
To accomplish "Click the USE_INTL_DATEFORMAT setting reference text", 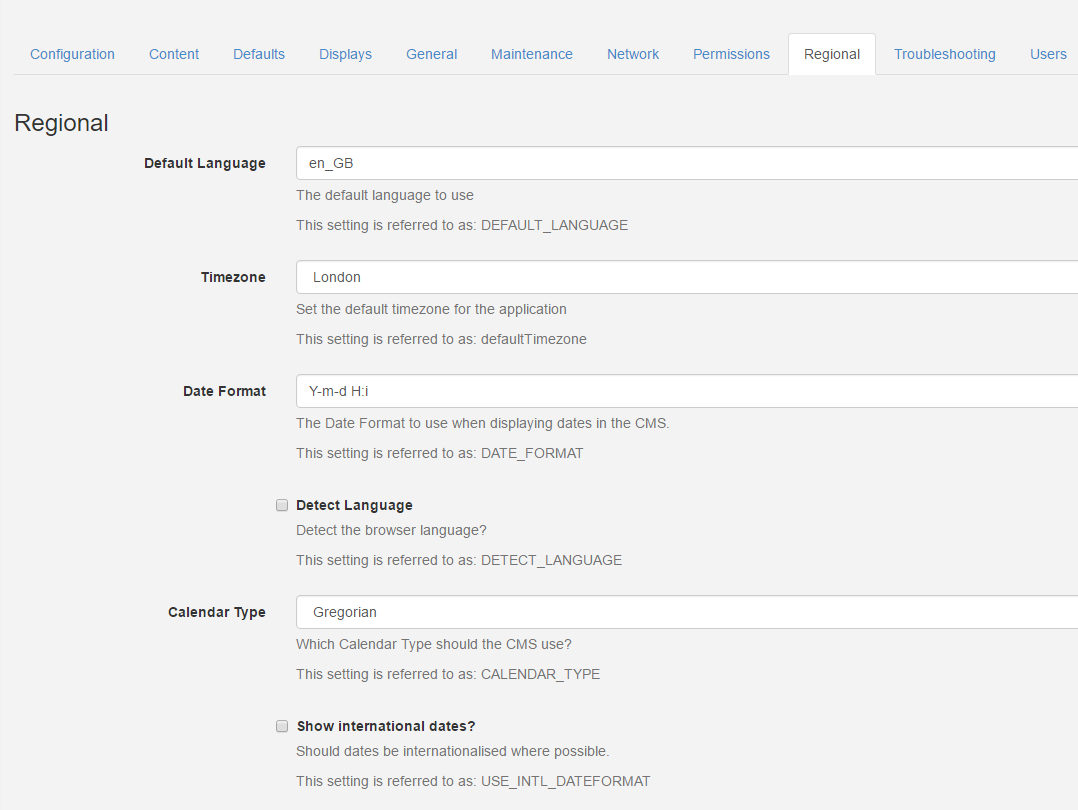I will pos(473,781).
